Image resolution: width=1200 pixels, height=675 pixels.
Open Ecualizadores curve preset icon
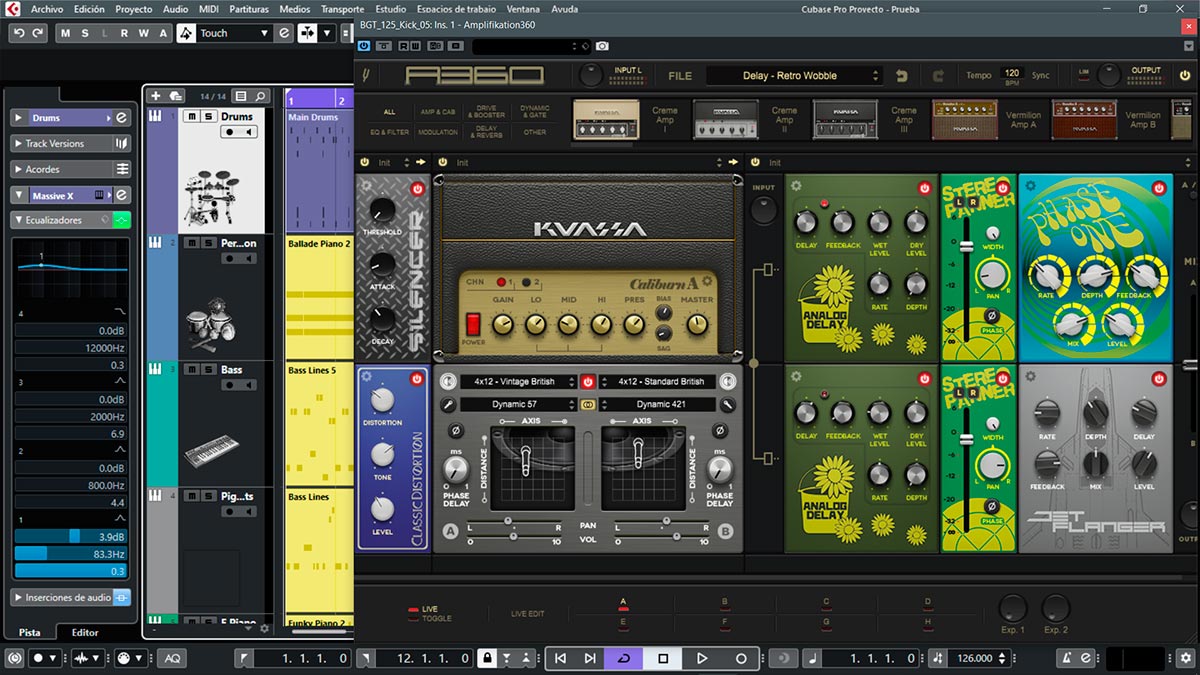(122, 220)
